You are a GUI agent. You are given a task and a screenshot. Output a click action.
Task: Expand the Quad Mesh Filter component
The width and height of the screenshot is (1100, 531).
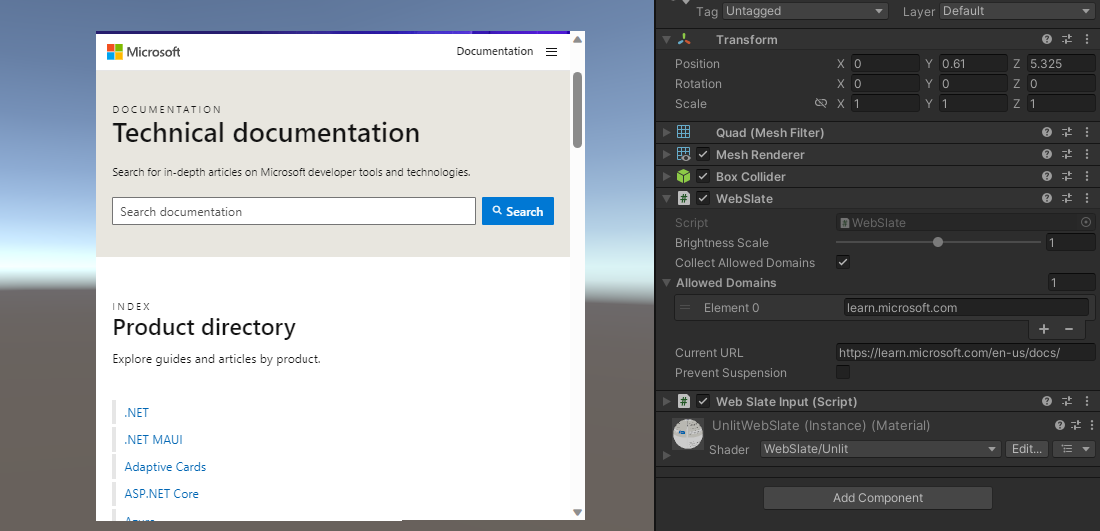pos(666,133)
